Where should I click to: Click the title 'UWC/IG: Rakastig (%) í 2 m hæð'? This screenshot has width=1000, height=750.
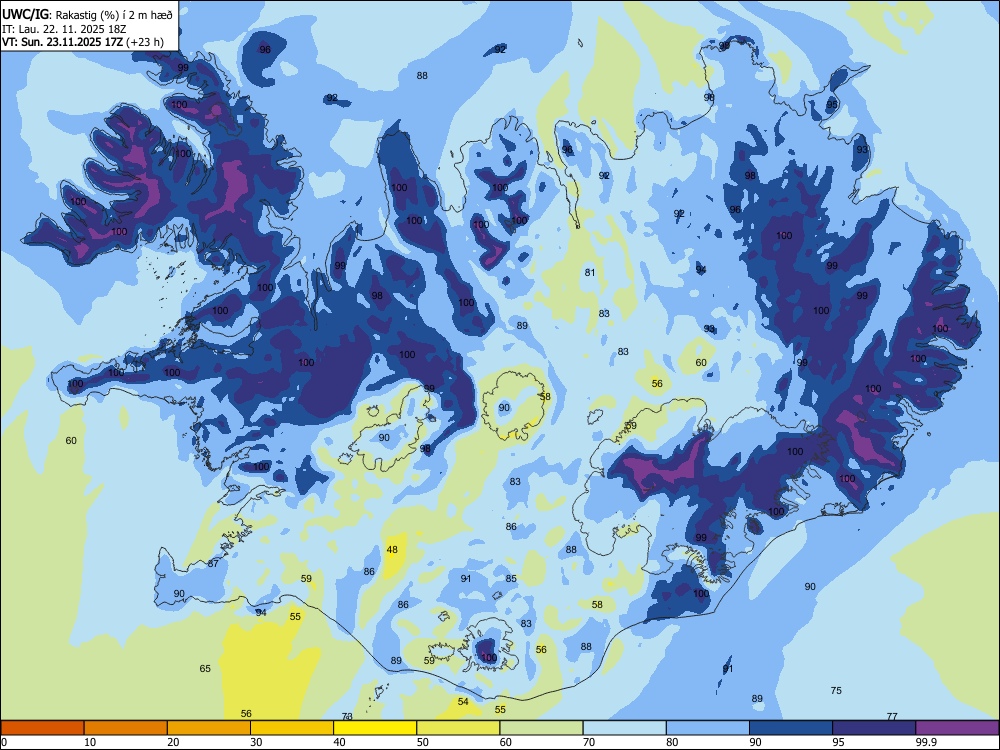click(87, 15)
